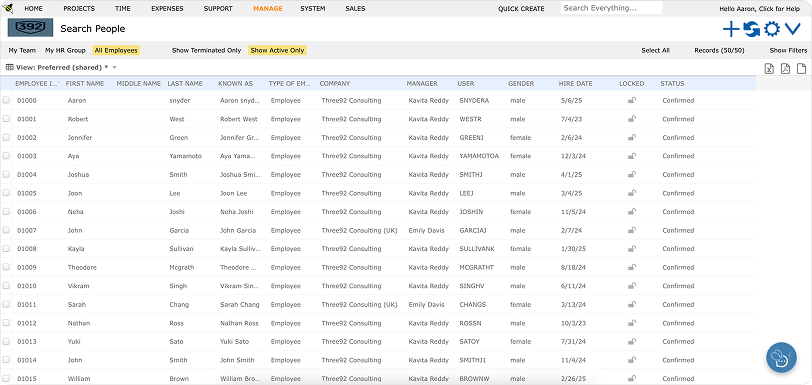
Task: Sort by Status column header
Action: pyautogui.click(x=672, y=83)
